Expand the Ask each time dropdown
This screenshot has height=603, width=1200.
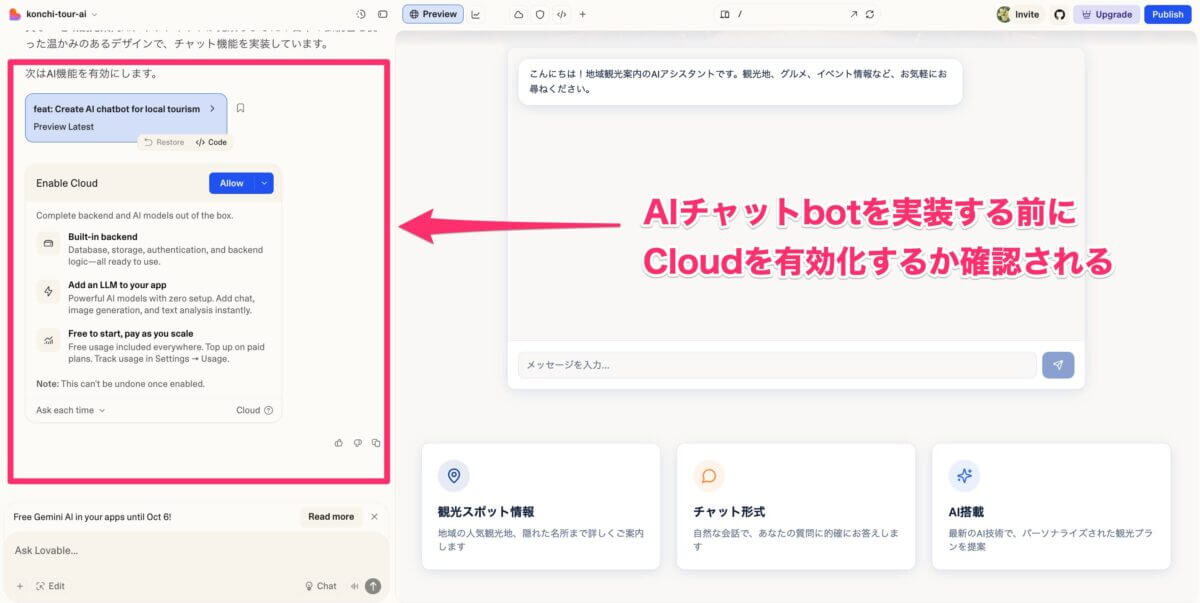coord(71,410)
